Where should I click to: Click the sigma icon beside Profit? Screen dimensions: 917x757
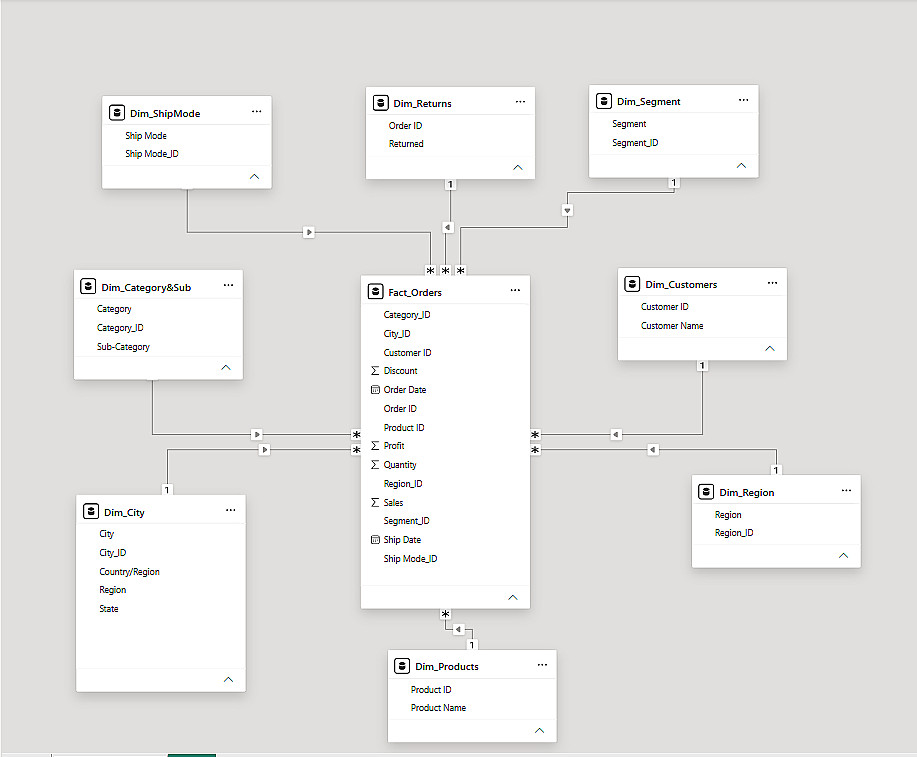[375, 446]
